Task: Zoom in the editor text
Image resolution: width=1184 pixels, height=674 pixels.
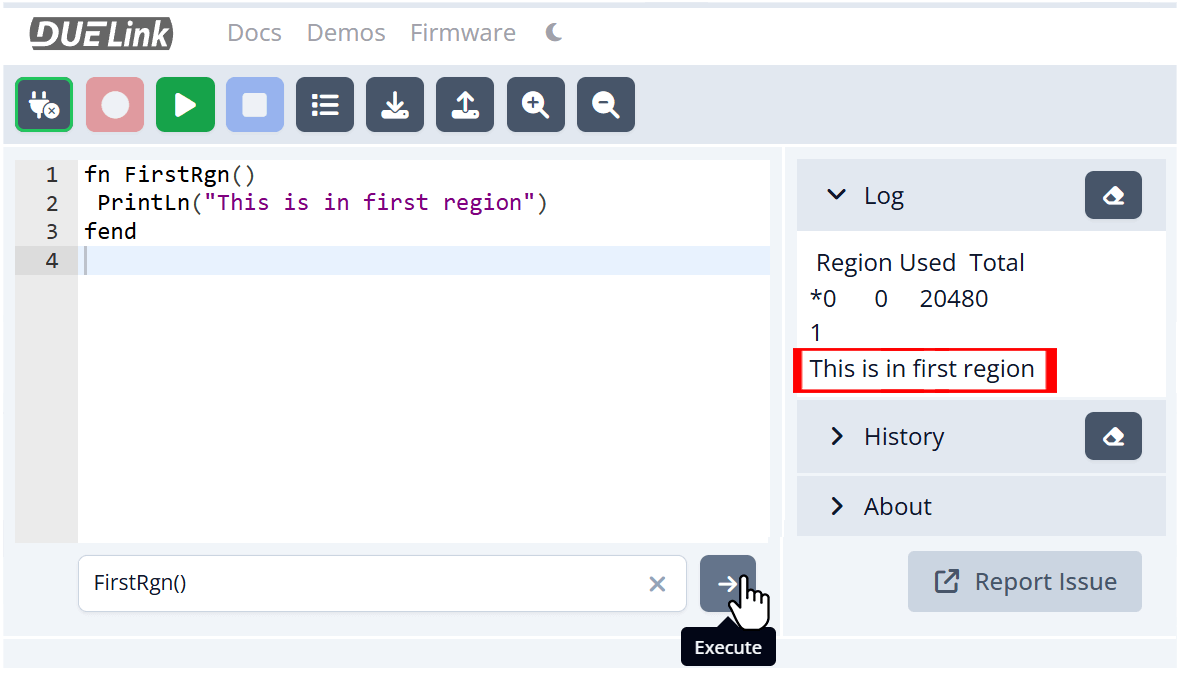Action: pyautogui.click(x=536, y=105)
